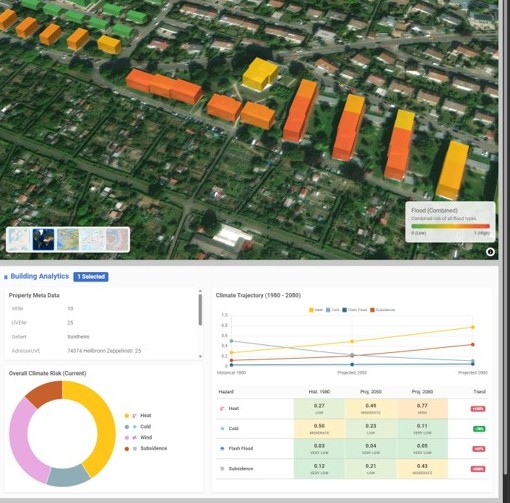510x503 pixels.
Task: Toggle Heat entry in Overall Climate Risk legend
Action: pos(138,416)
